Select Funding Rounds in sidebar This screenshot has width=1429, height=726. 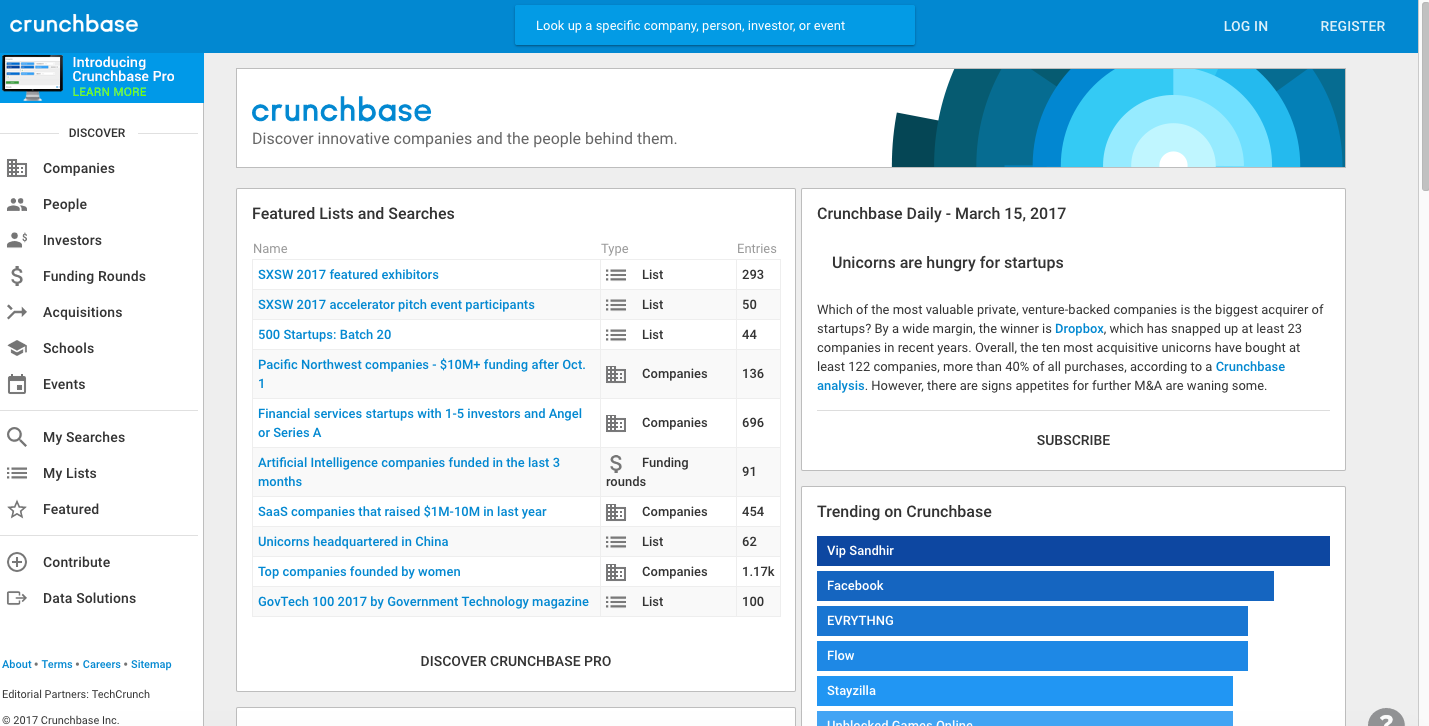point(94,276)
